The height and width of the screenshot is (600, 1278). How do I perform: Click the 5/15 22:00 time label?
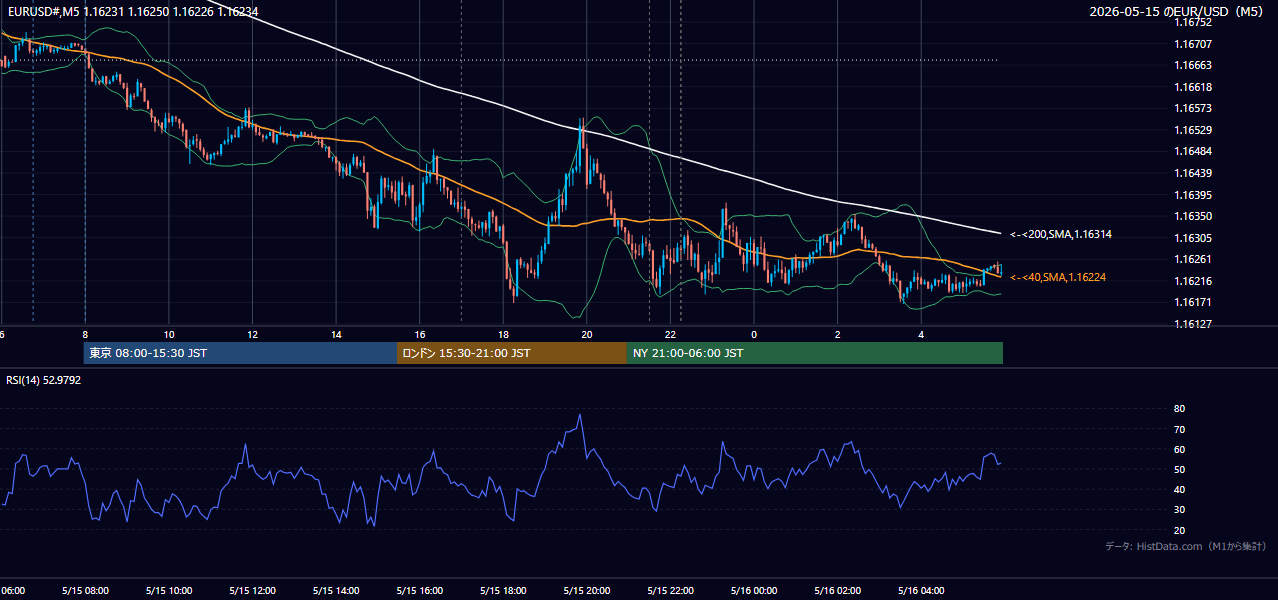click(670, 590)
